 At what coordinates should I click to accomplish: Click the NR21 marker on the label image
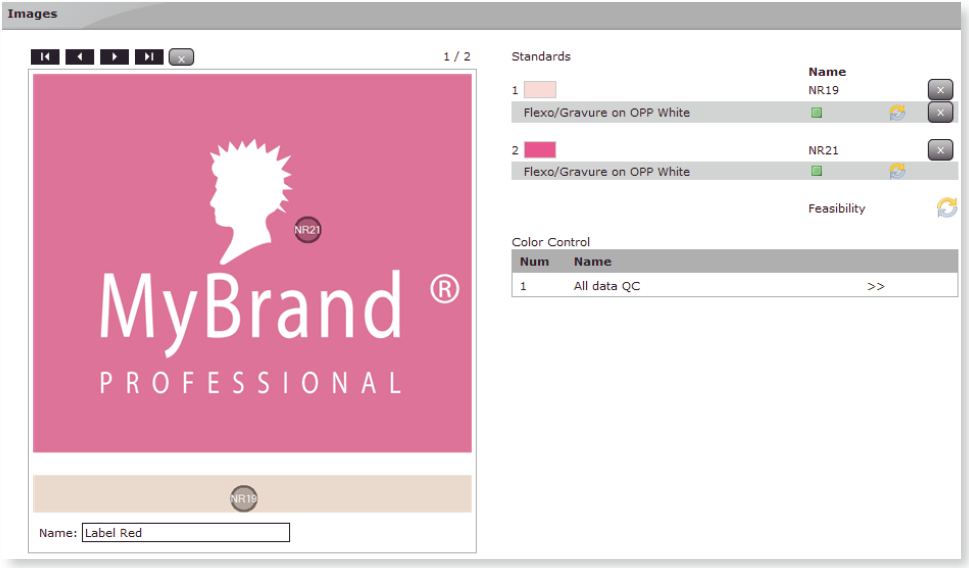click(x=307, y=230)
